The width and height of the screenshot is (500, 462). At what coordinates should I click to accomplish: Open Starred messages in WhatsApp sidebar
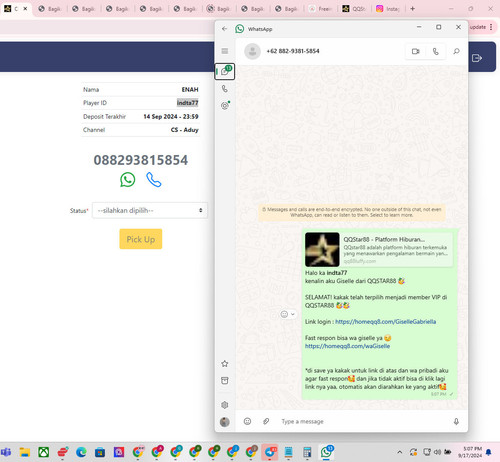tap(225, 364)
